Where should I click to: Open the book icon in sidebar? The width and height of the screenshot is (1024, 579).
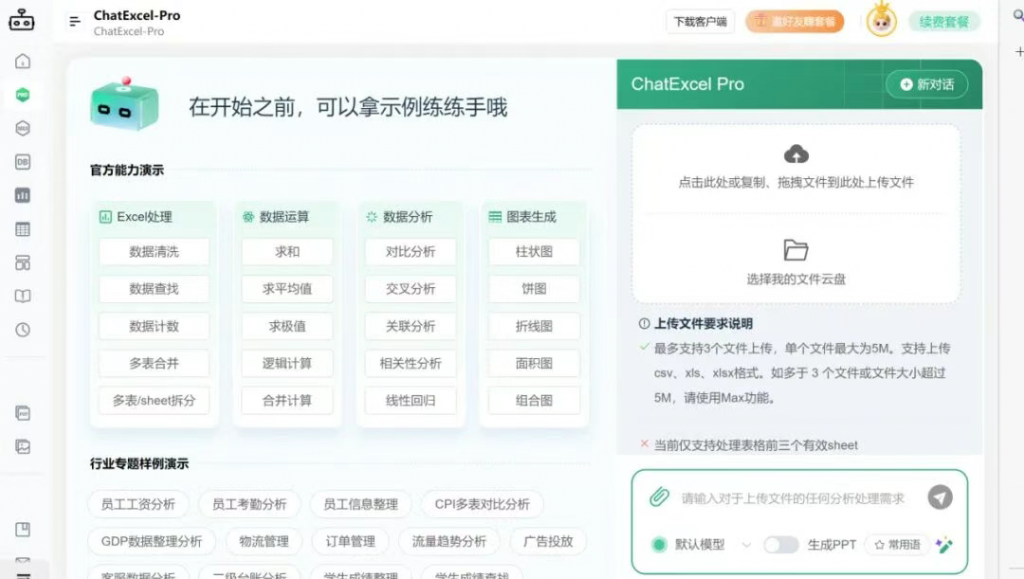[22, 296]
